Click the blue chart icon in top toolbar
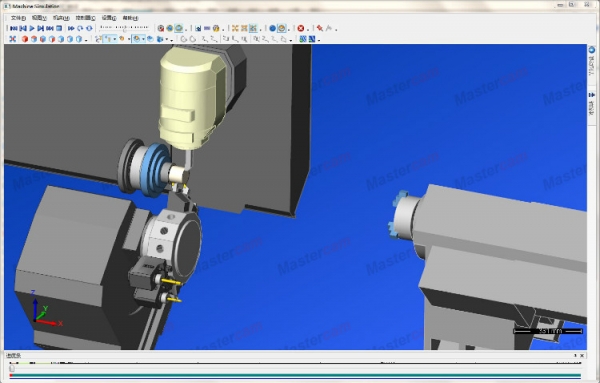The width and height of the screenshot is (600, 383). click(x=198, y=28)
